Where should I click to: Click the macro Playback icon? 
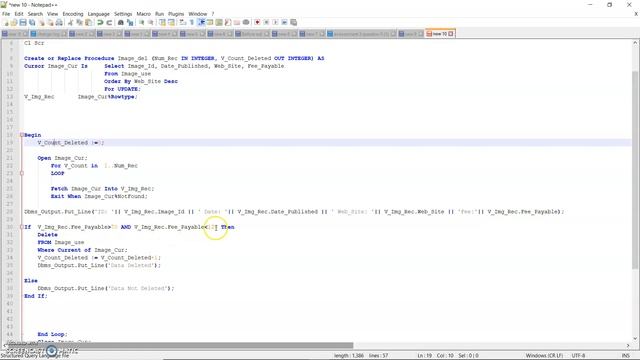pos(275,22)
